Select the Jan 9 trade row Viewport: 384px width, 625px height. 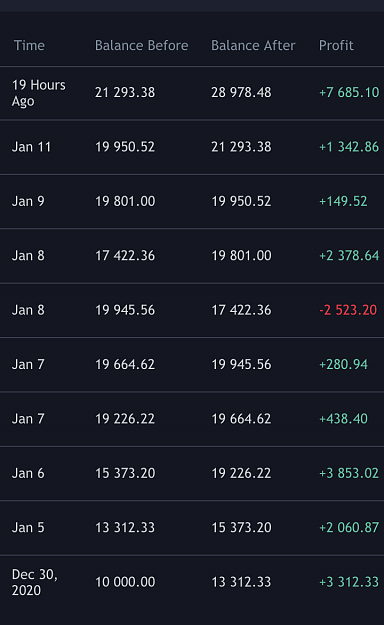(192, 201)
